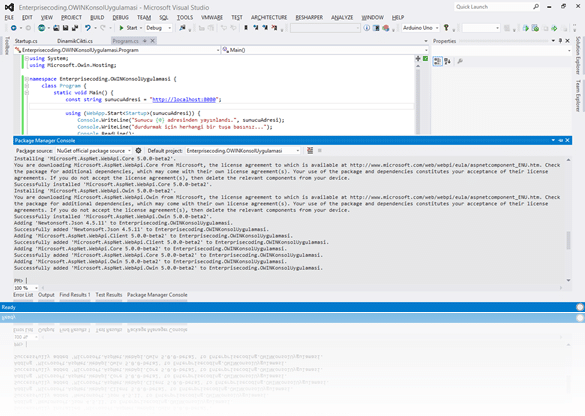Switch to the DinamikCikti.cs editor tab
The image size is (585, 416).
tap(75, 41)
